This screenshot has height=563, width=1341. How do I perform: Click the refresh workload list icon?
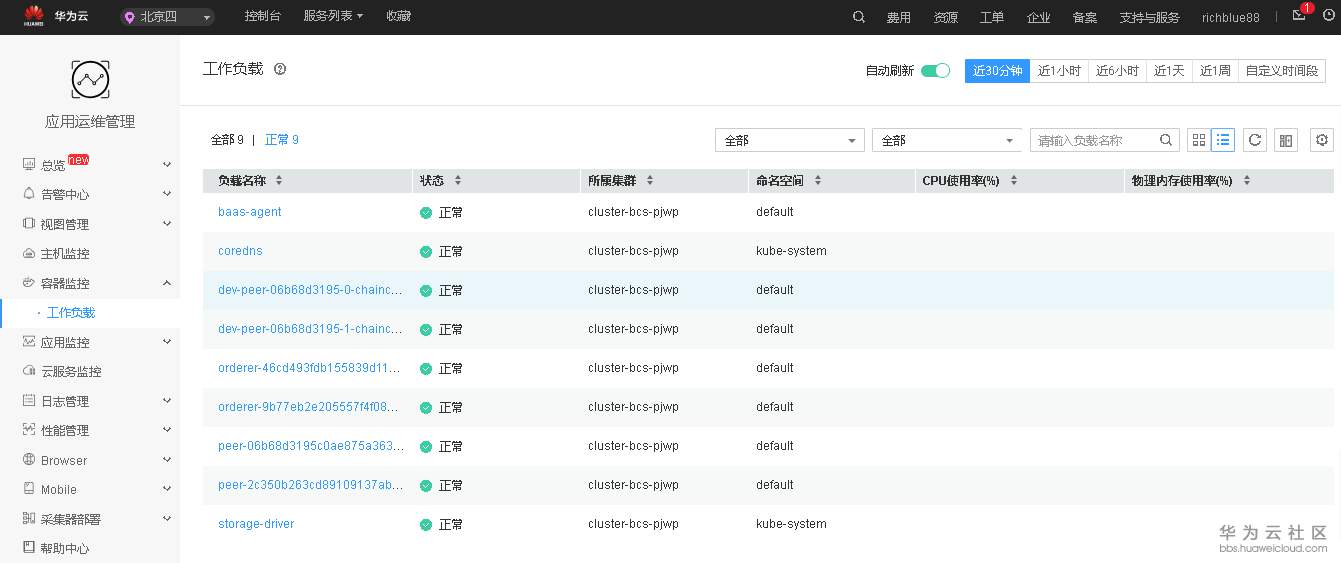tap(1255, 140)
